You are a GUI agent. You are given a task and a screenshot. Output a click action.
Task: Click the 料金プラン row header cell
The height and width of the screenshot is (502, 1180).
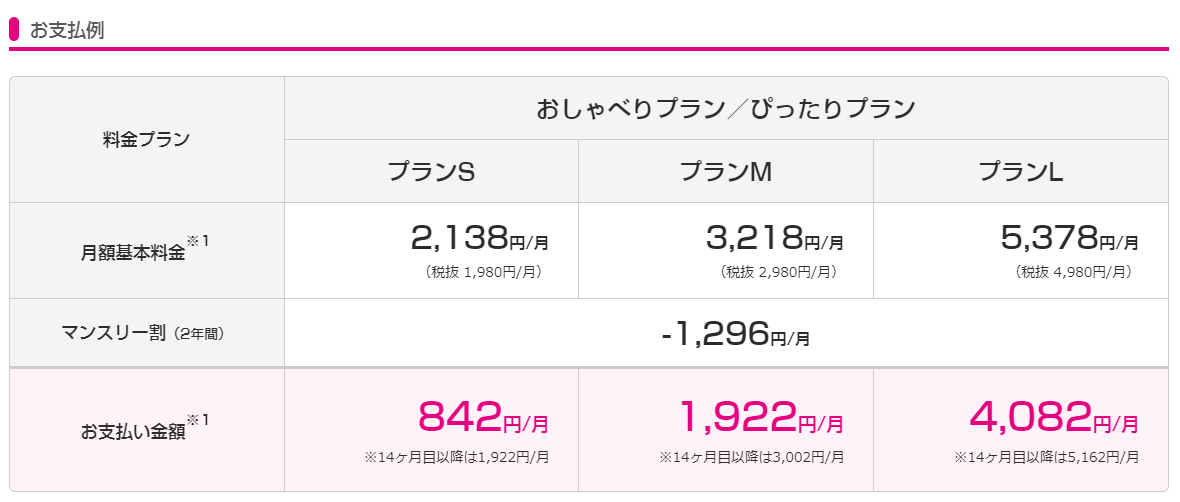[x=147, y=139]
